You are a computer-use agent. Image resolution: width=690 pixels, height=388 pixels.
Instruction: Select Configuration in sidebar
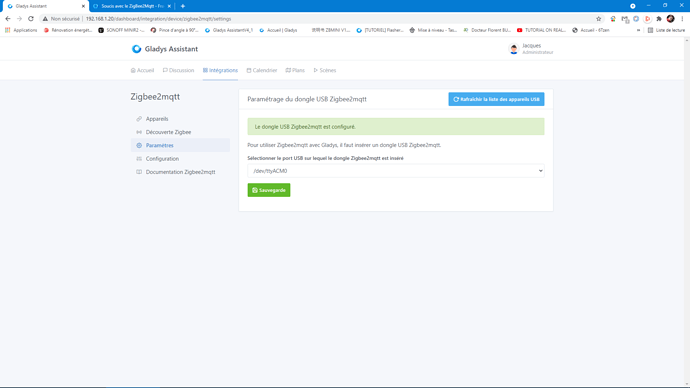coord(180,159)
